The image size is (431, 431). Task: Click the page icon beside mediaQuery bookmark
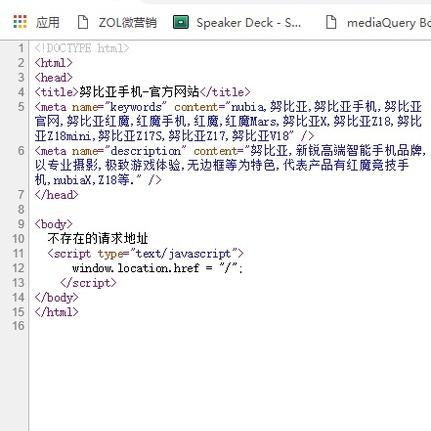[x=331, y=22]
